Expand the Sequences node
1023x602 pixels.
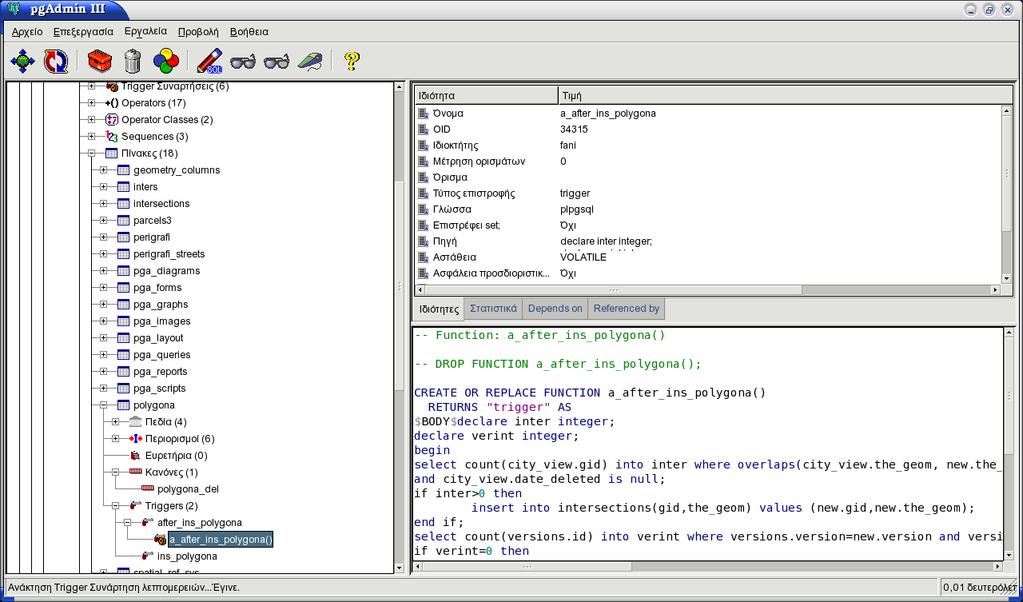point(91,136)
